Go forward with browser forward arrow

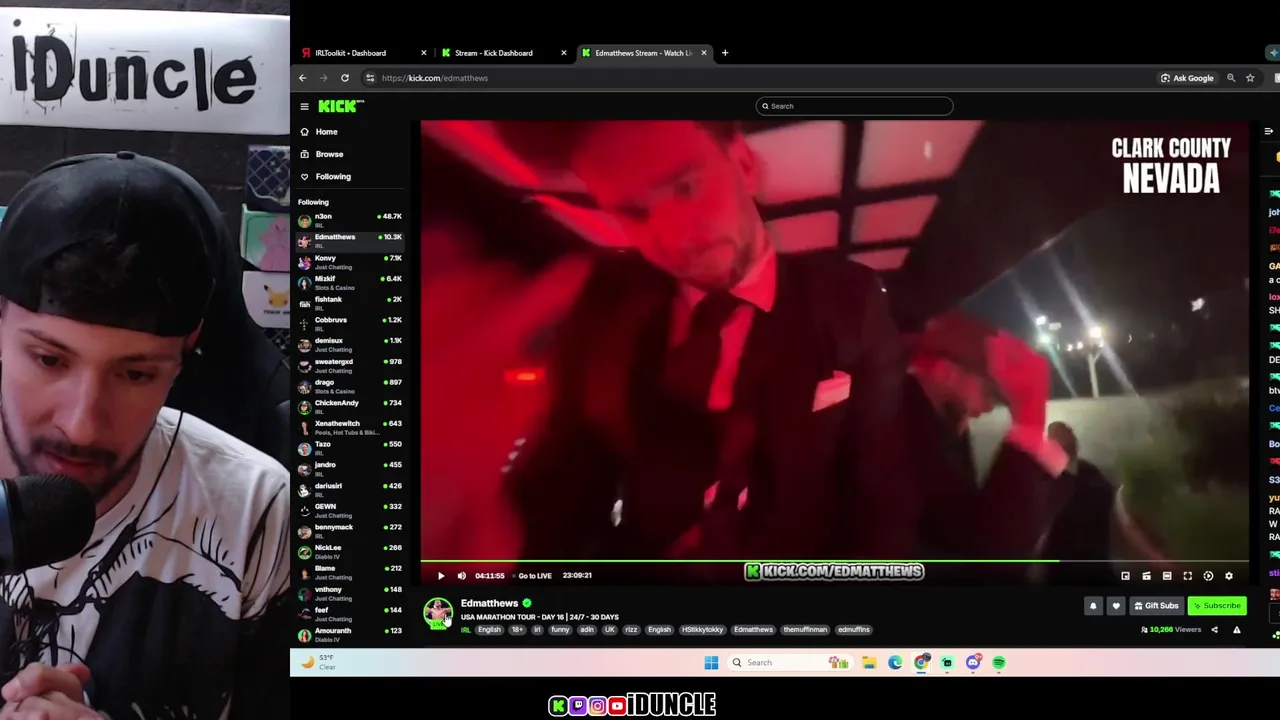323,78
